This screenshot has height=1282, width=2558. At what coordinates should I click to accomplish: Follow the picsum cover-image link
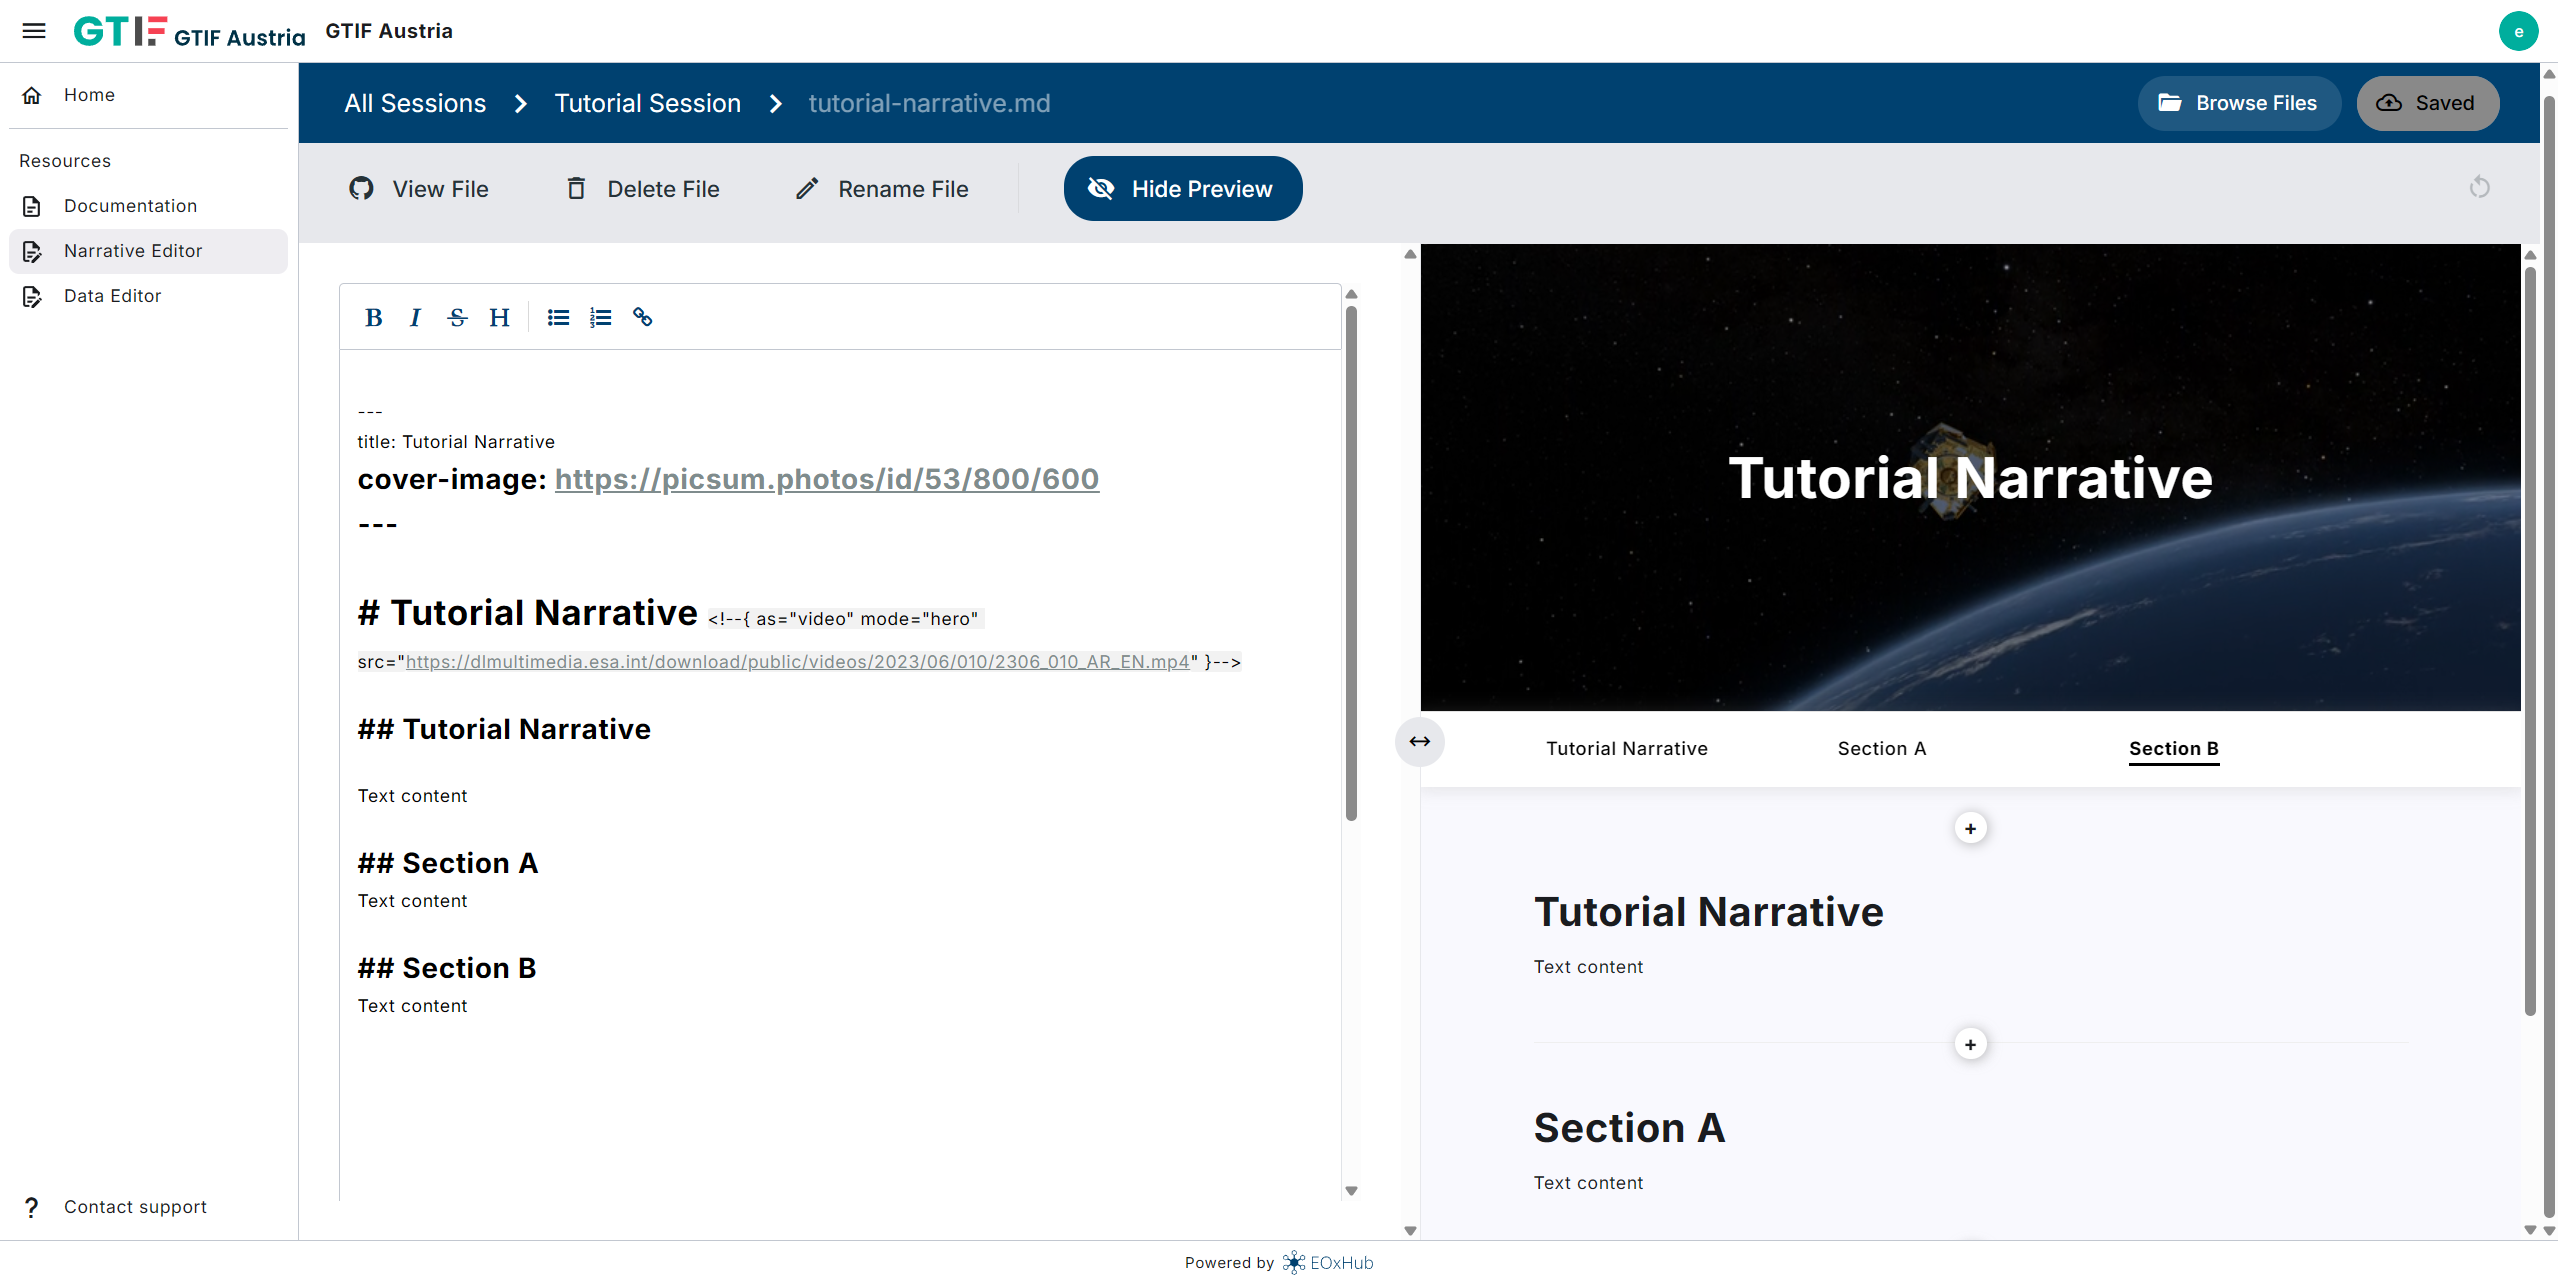pyautogui.click(x=825, y=479)
